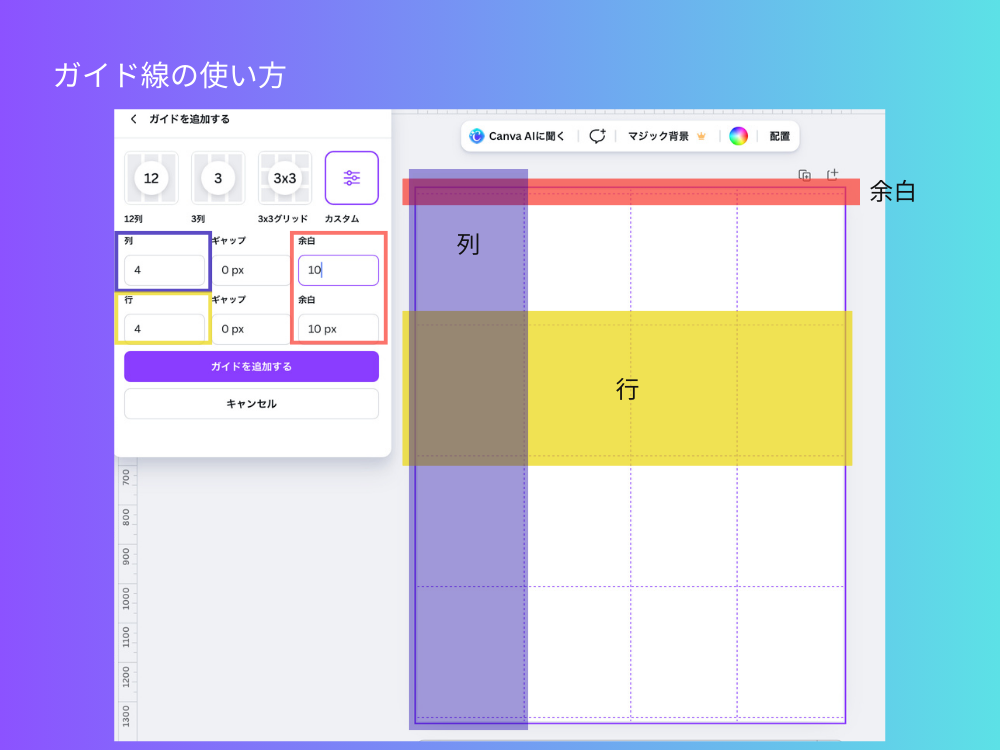This screenshot has height=750, width=1000.
Task: Open the rainbow background color picker
Action: (738, 136)
